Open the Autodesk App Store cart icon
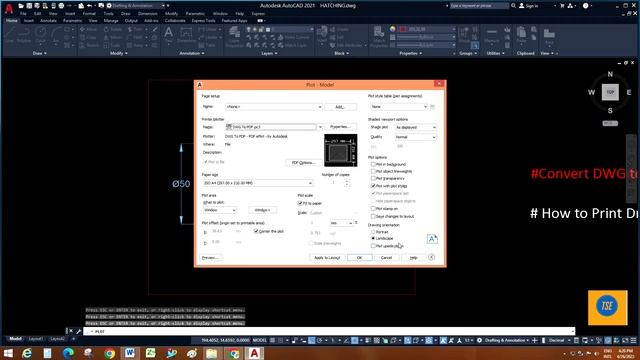 [562, 6]
